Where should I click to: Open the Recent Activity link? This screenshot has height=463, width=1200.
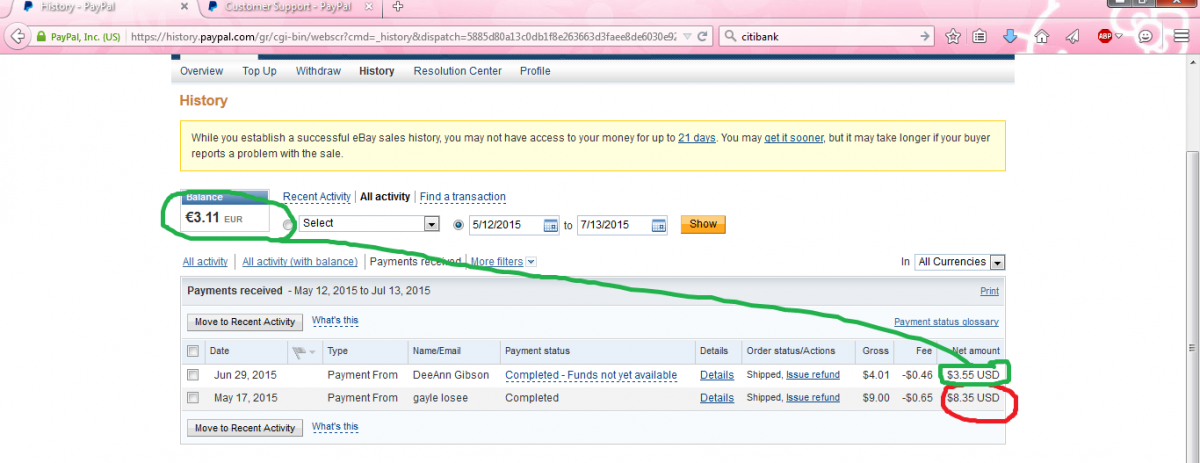(x=317, y=197)
